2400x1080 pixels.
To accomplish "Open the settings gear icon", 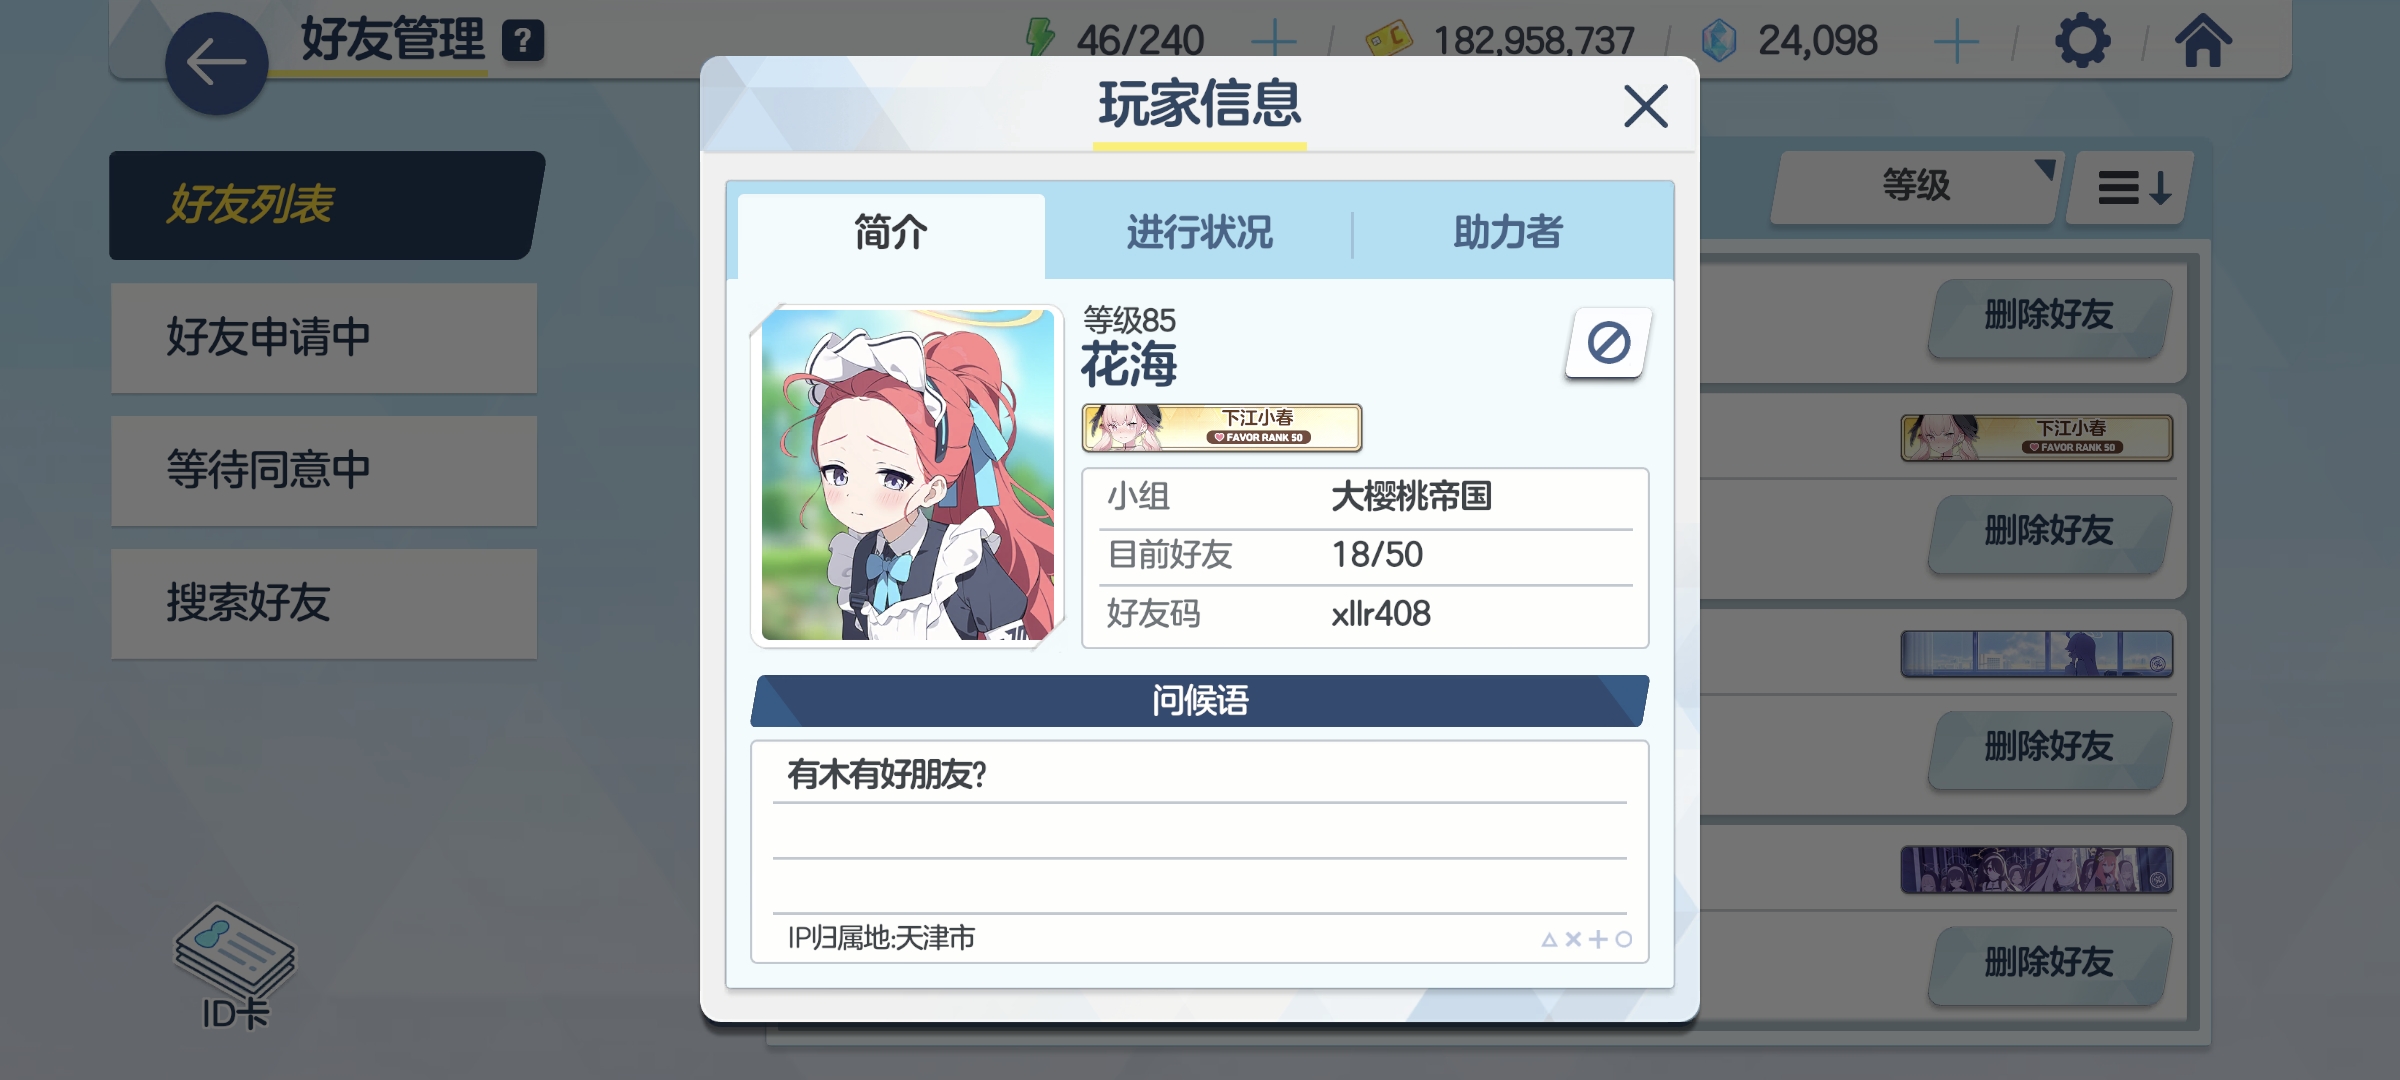I will [x=2082, y=41].
